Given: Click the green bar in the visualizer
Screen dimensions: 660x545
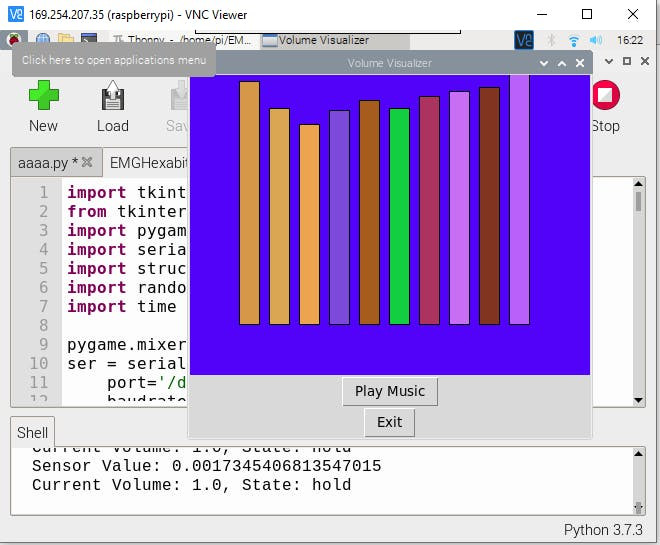Looking at the screenshot, I should 399,215.
